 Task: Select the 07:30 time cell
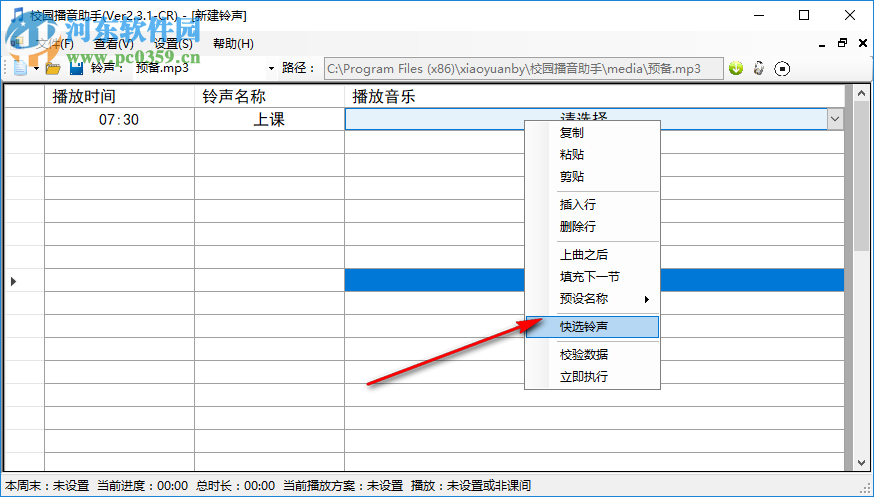tap(119, 119)
